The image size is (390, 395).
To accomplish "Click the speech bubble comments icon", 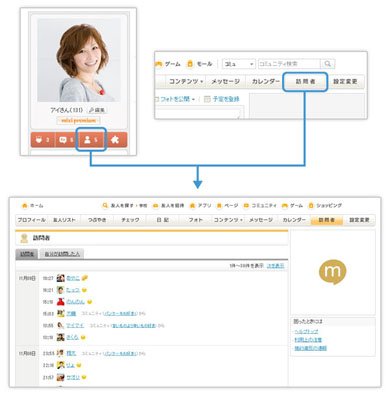I will pos(63,140).
